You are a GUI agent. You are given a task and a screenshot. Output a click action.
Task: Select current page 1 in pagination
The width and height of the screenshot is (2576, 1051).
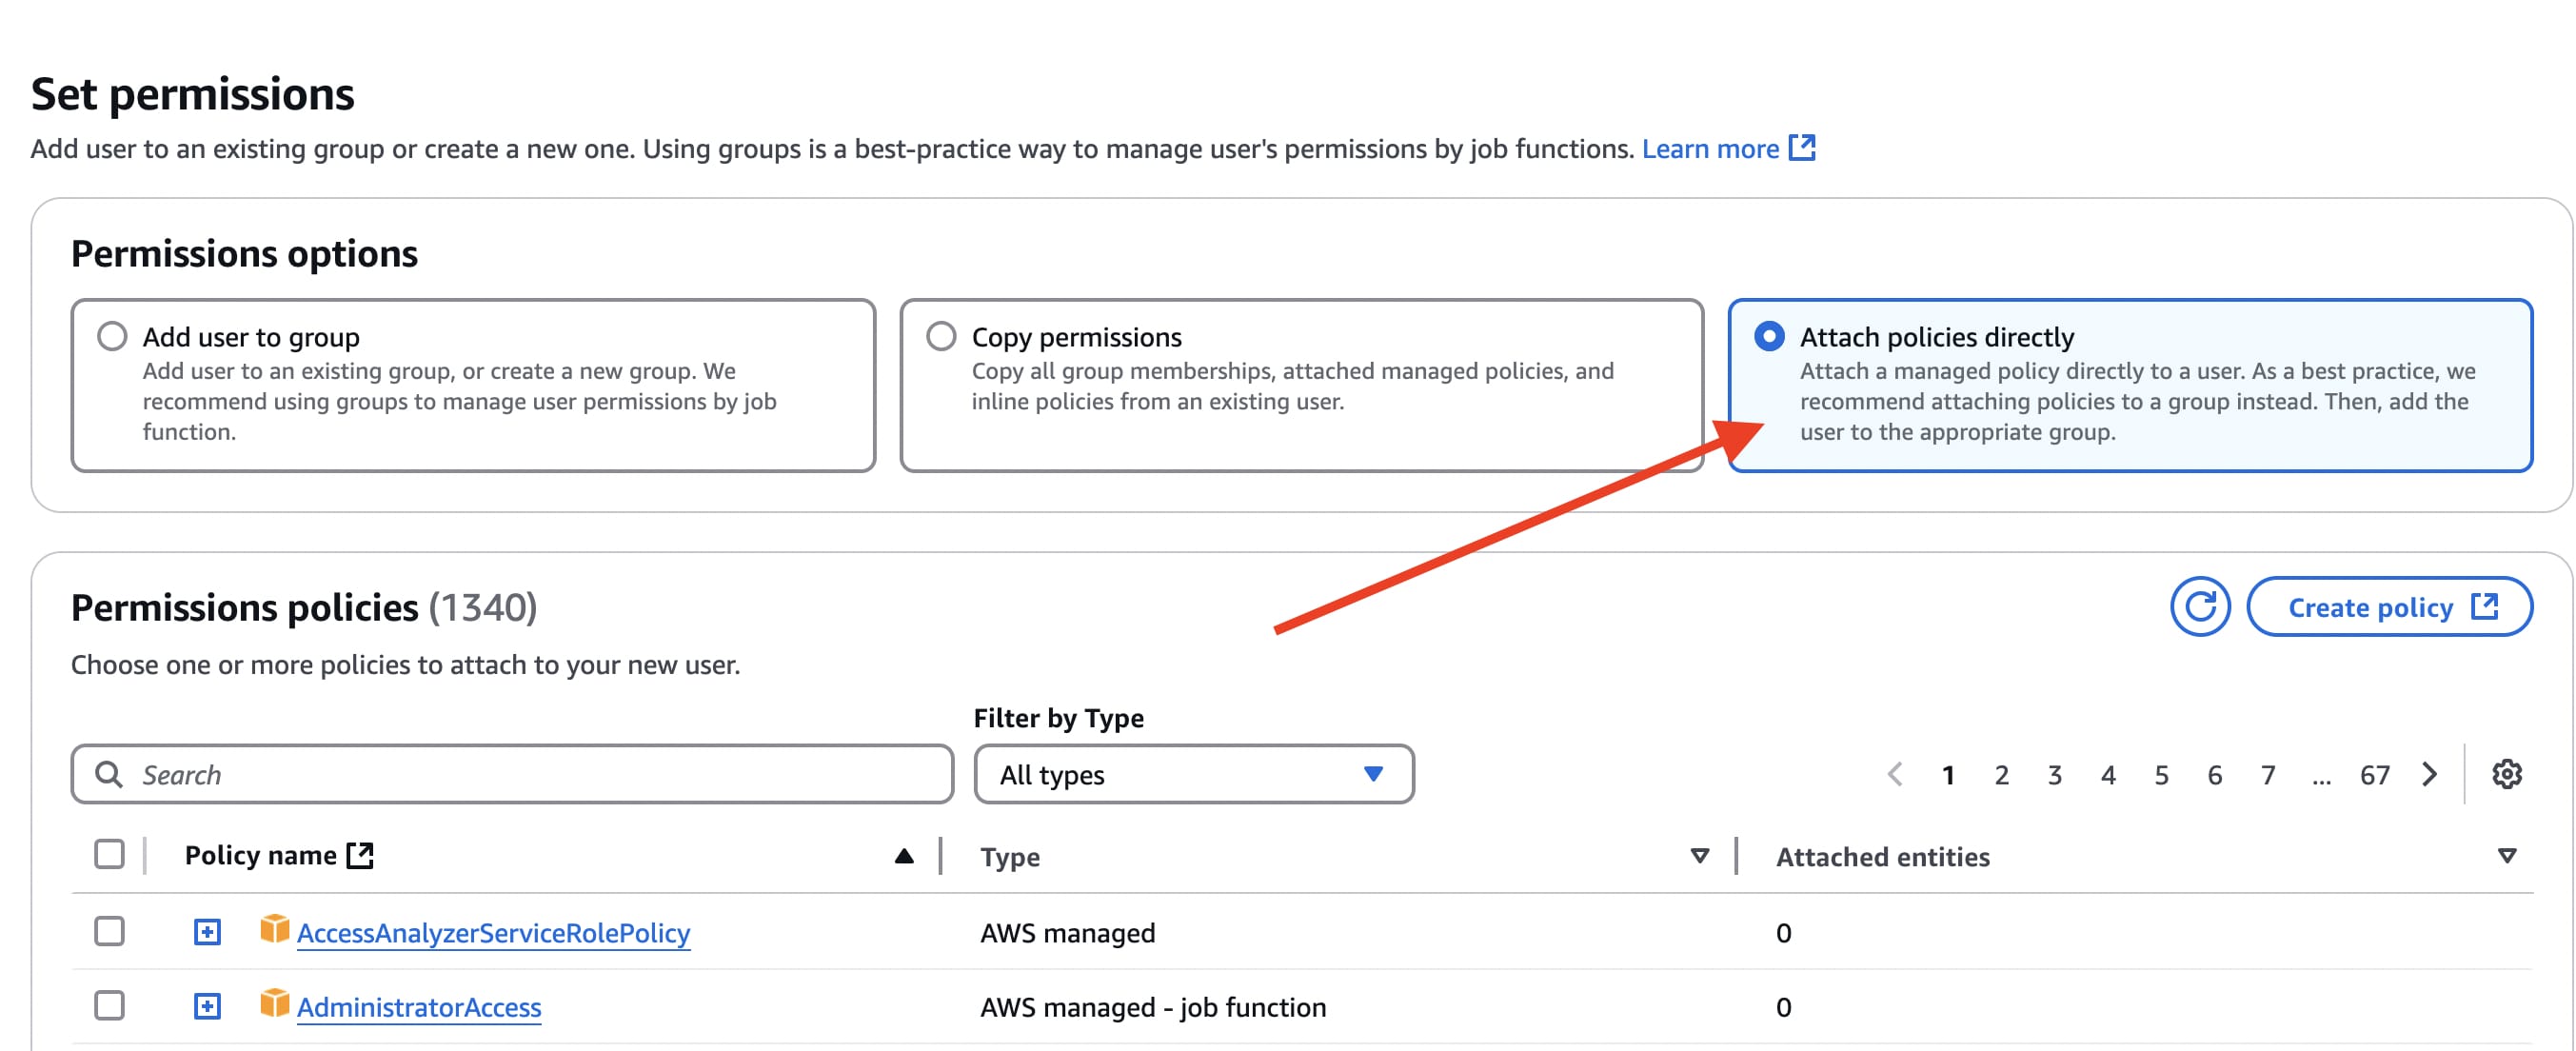click(1947, 775)
